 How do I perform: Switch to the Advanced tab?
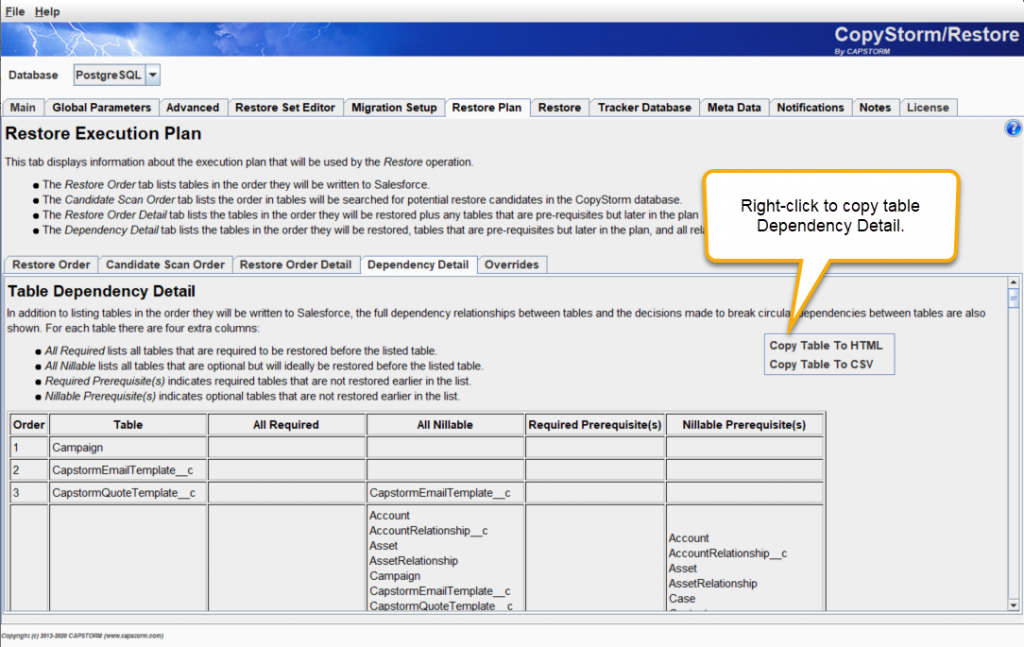click(x=193, y=108)
